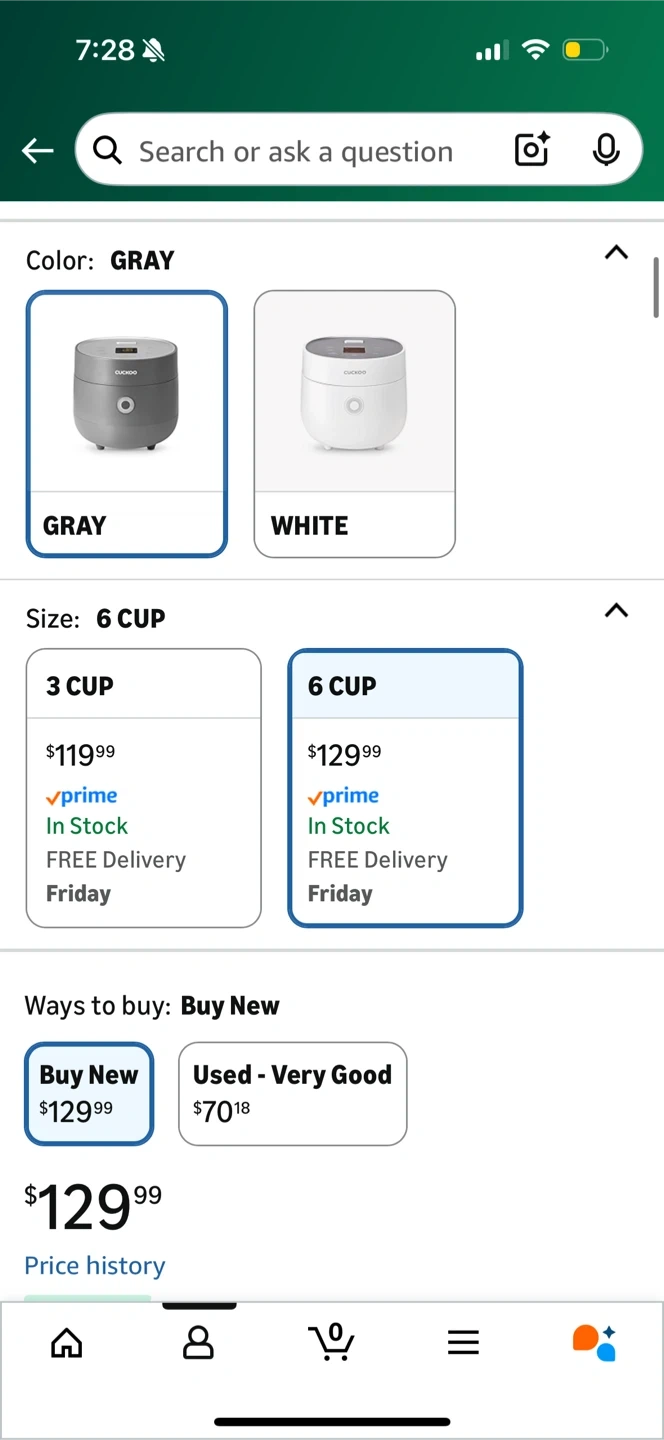Choose the 6 CUP size option
Viewport: 664px width, 1440px height.
[405, 788]
